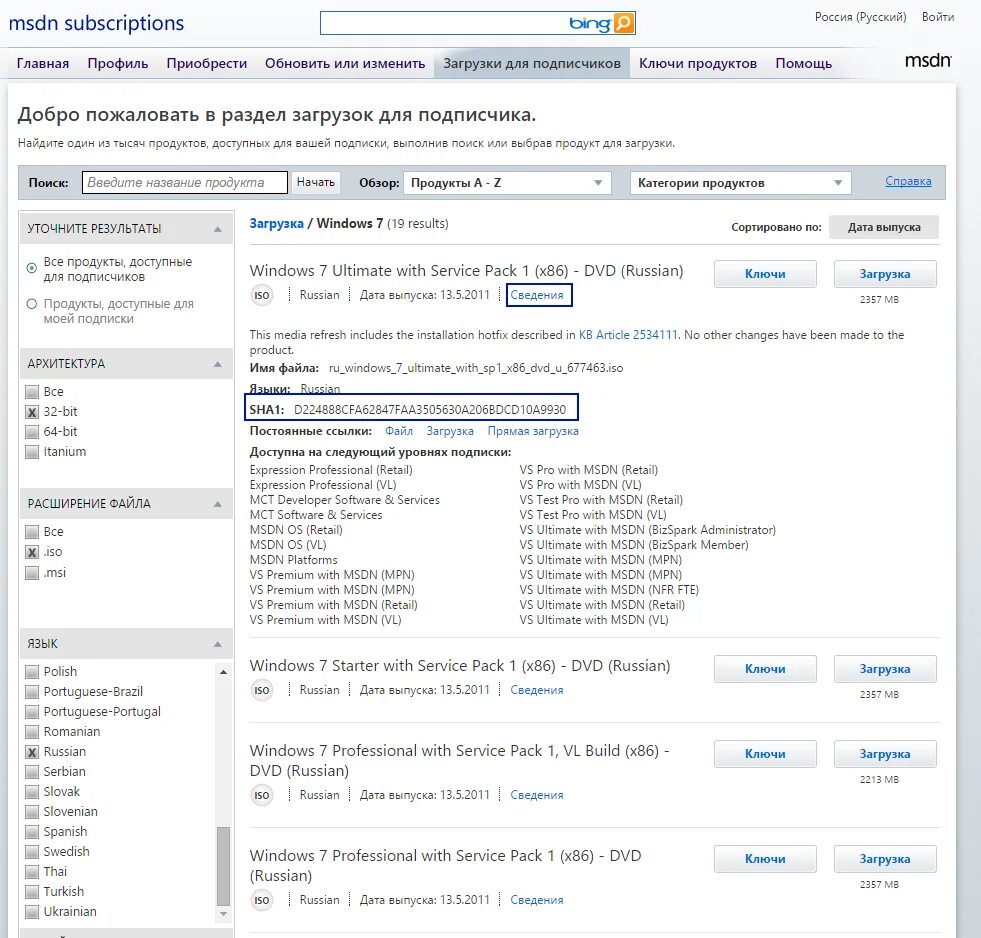The image size is (981, 938).
Task: Click Ключи button for Windows 7 Professional DVD
Action: (765, 859)
